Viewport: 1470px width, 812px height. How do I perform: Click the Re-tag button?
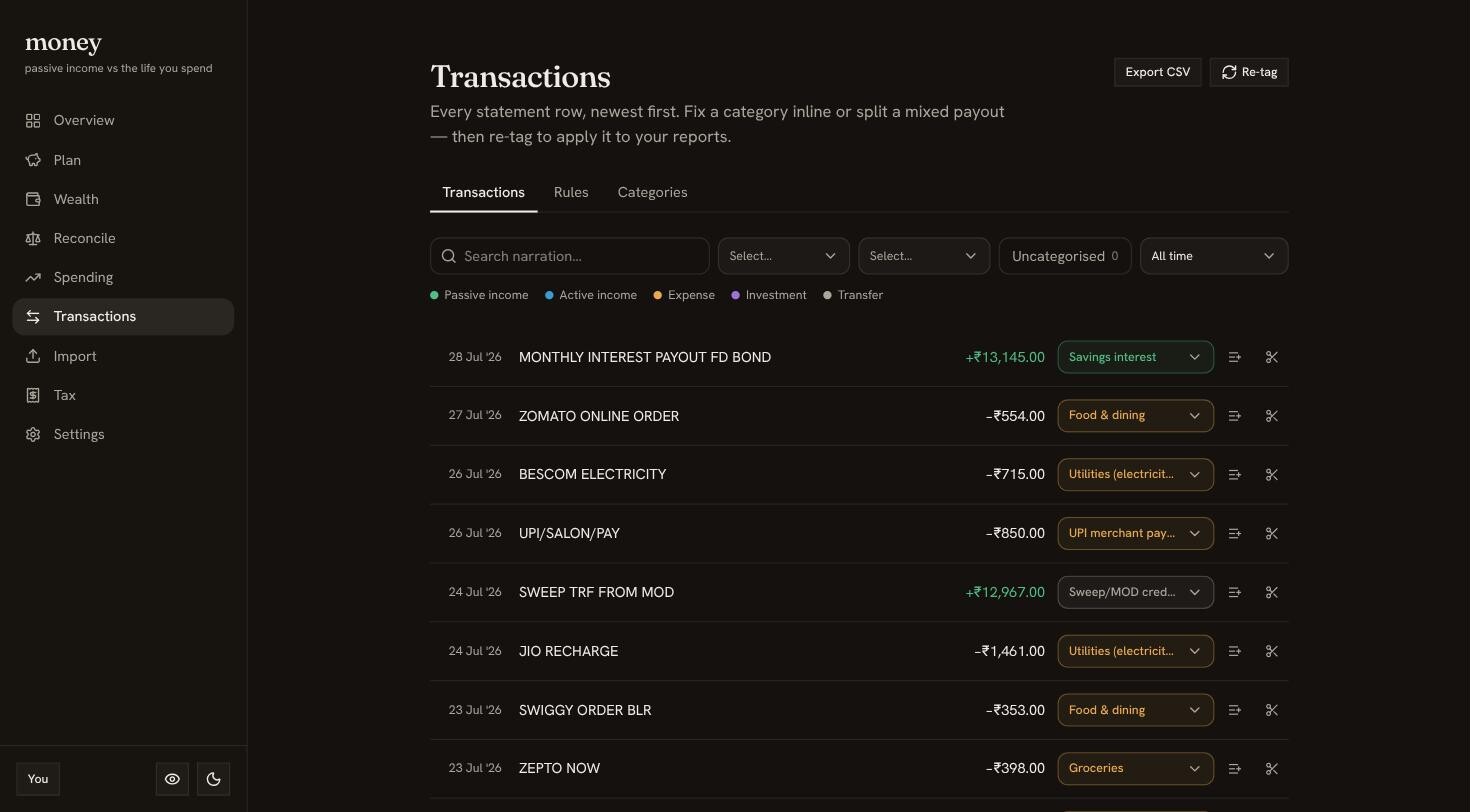(x=1249, y=72)
